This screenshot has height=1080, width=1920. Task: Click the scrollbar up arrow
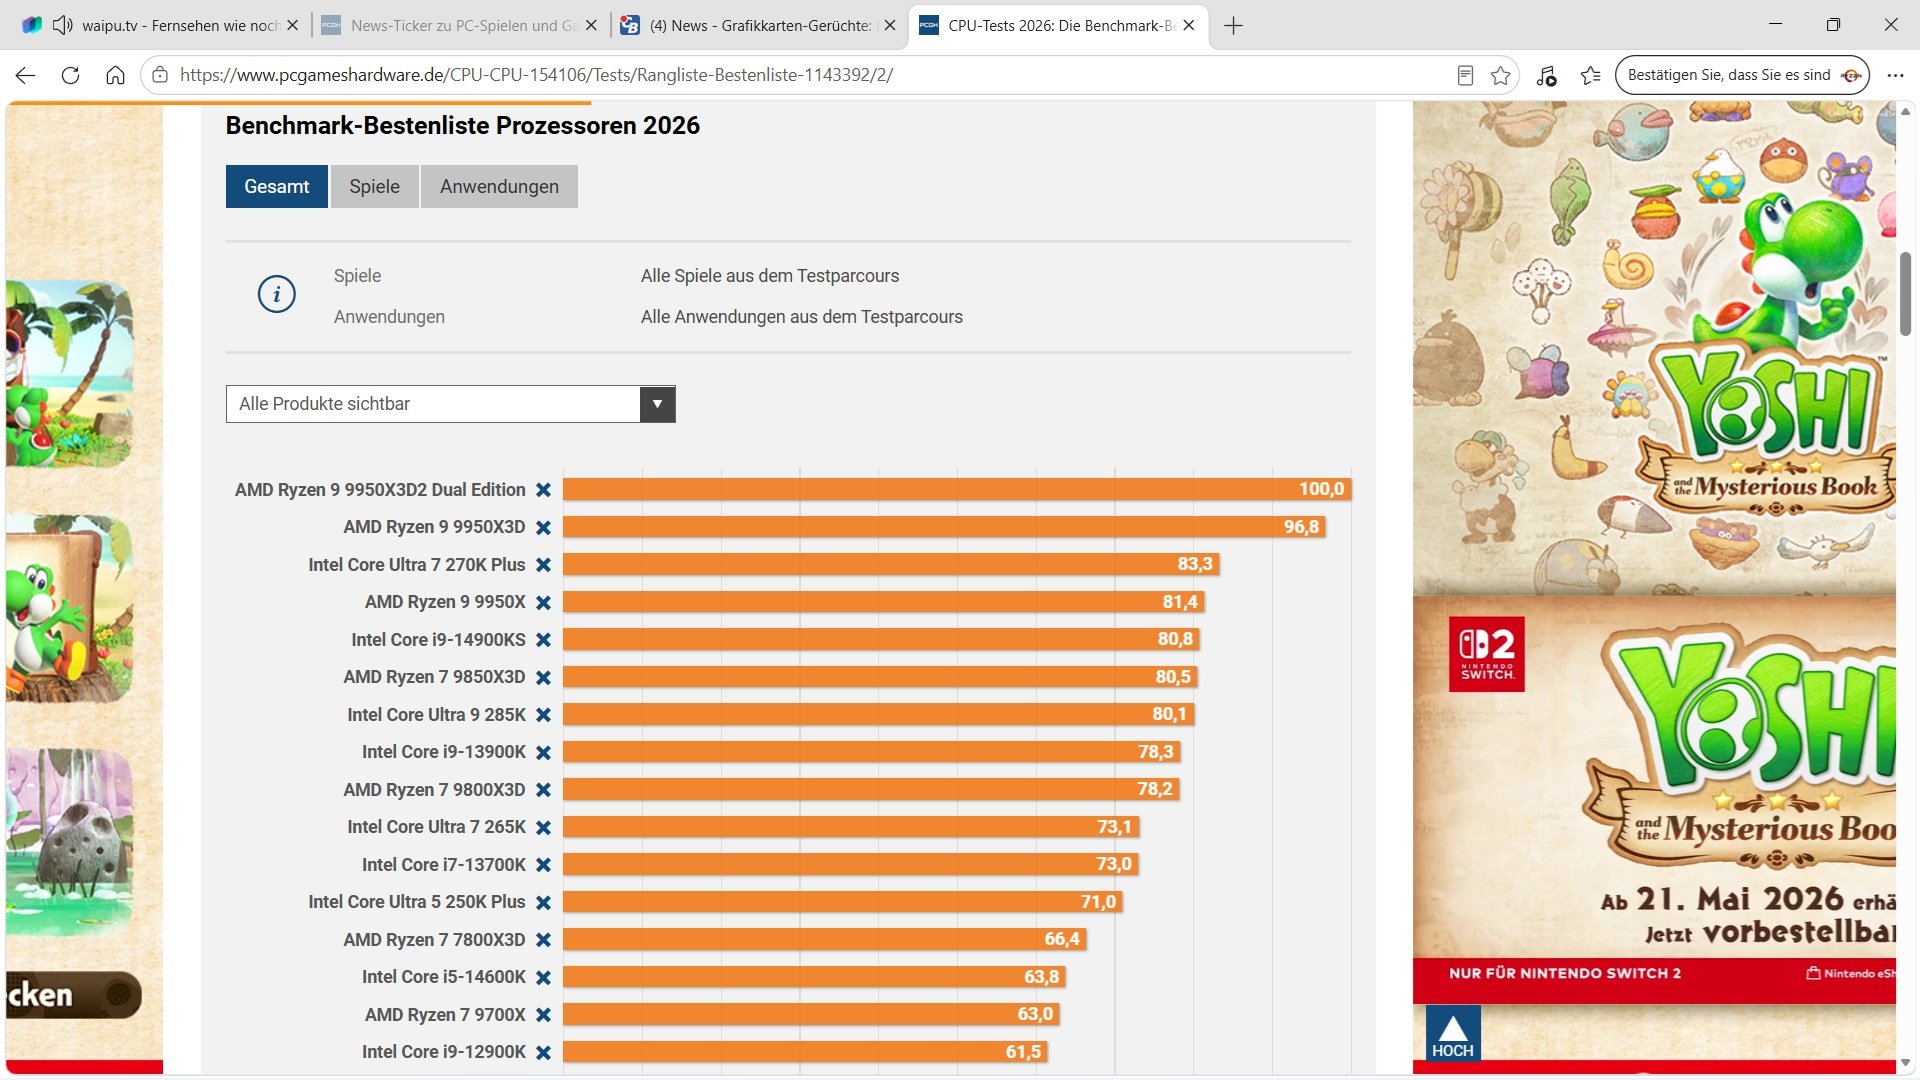click(1905, 110)
